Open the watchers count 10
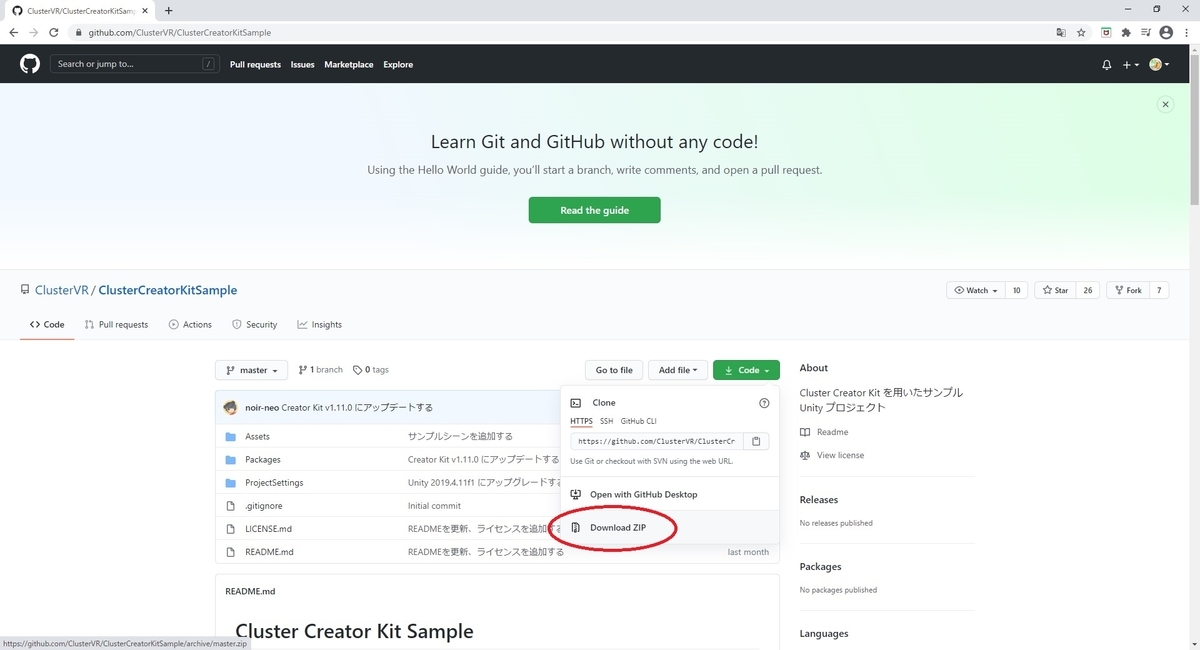Image resolution: width=1200 pixels, height=650 pixels. click(x=1016, y=290)
